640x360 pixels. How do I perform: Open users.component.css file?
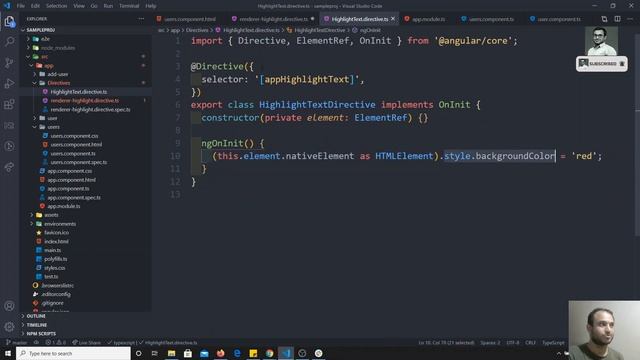coord(74,136)
